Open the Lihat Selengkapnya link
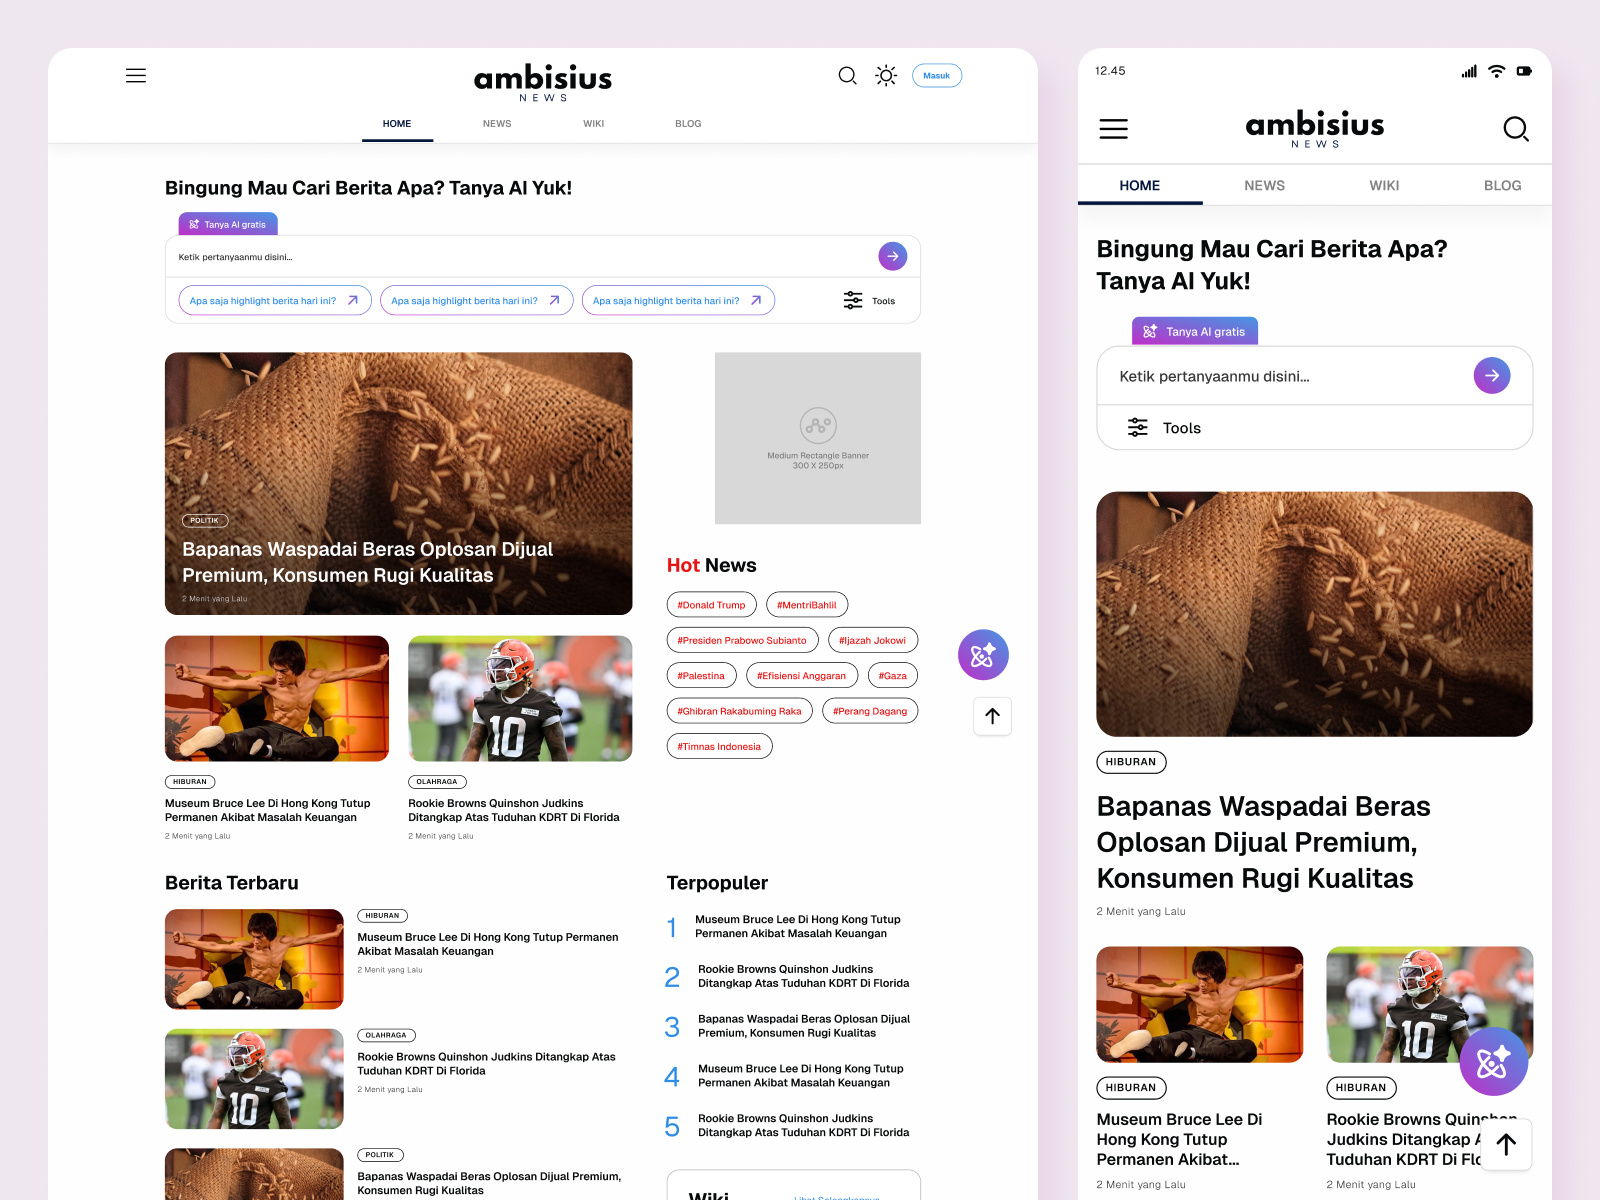The height and width of the screenshot is (1200, 1600). tap(837, 1197)
